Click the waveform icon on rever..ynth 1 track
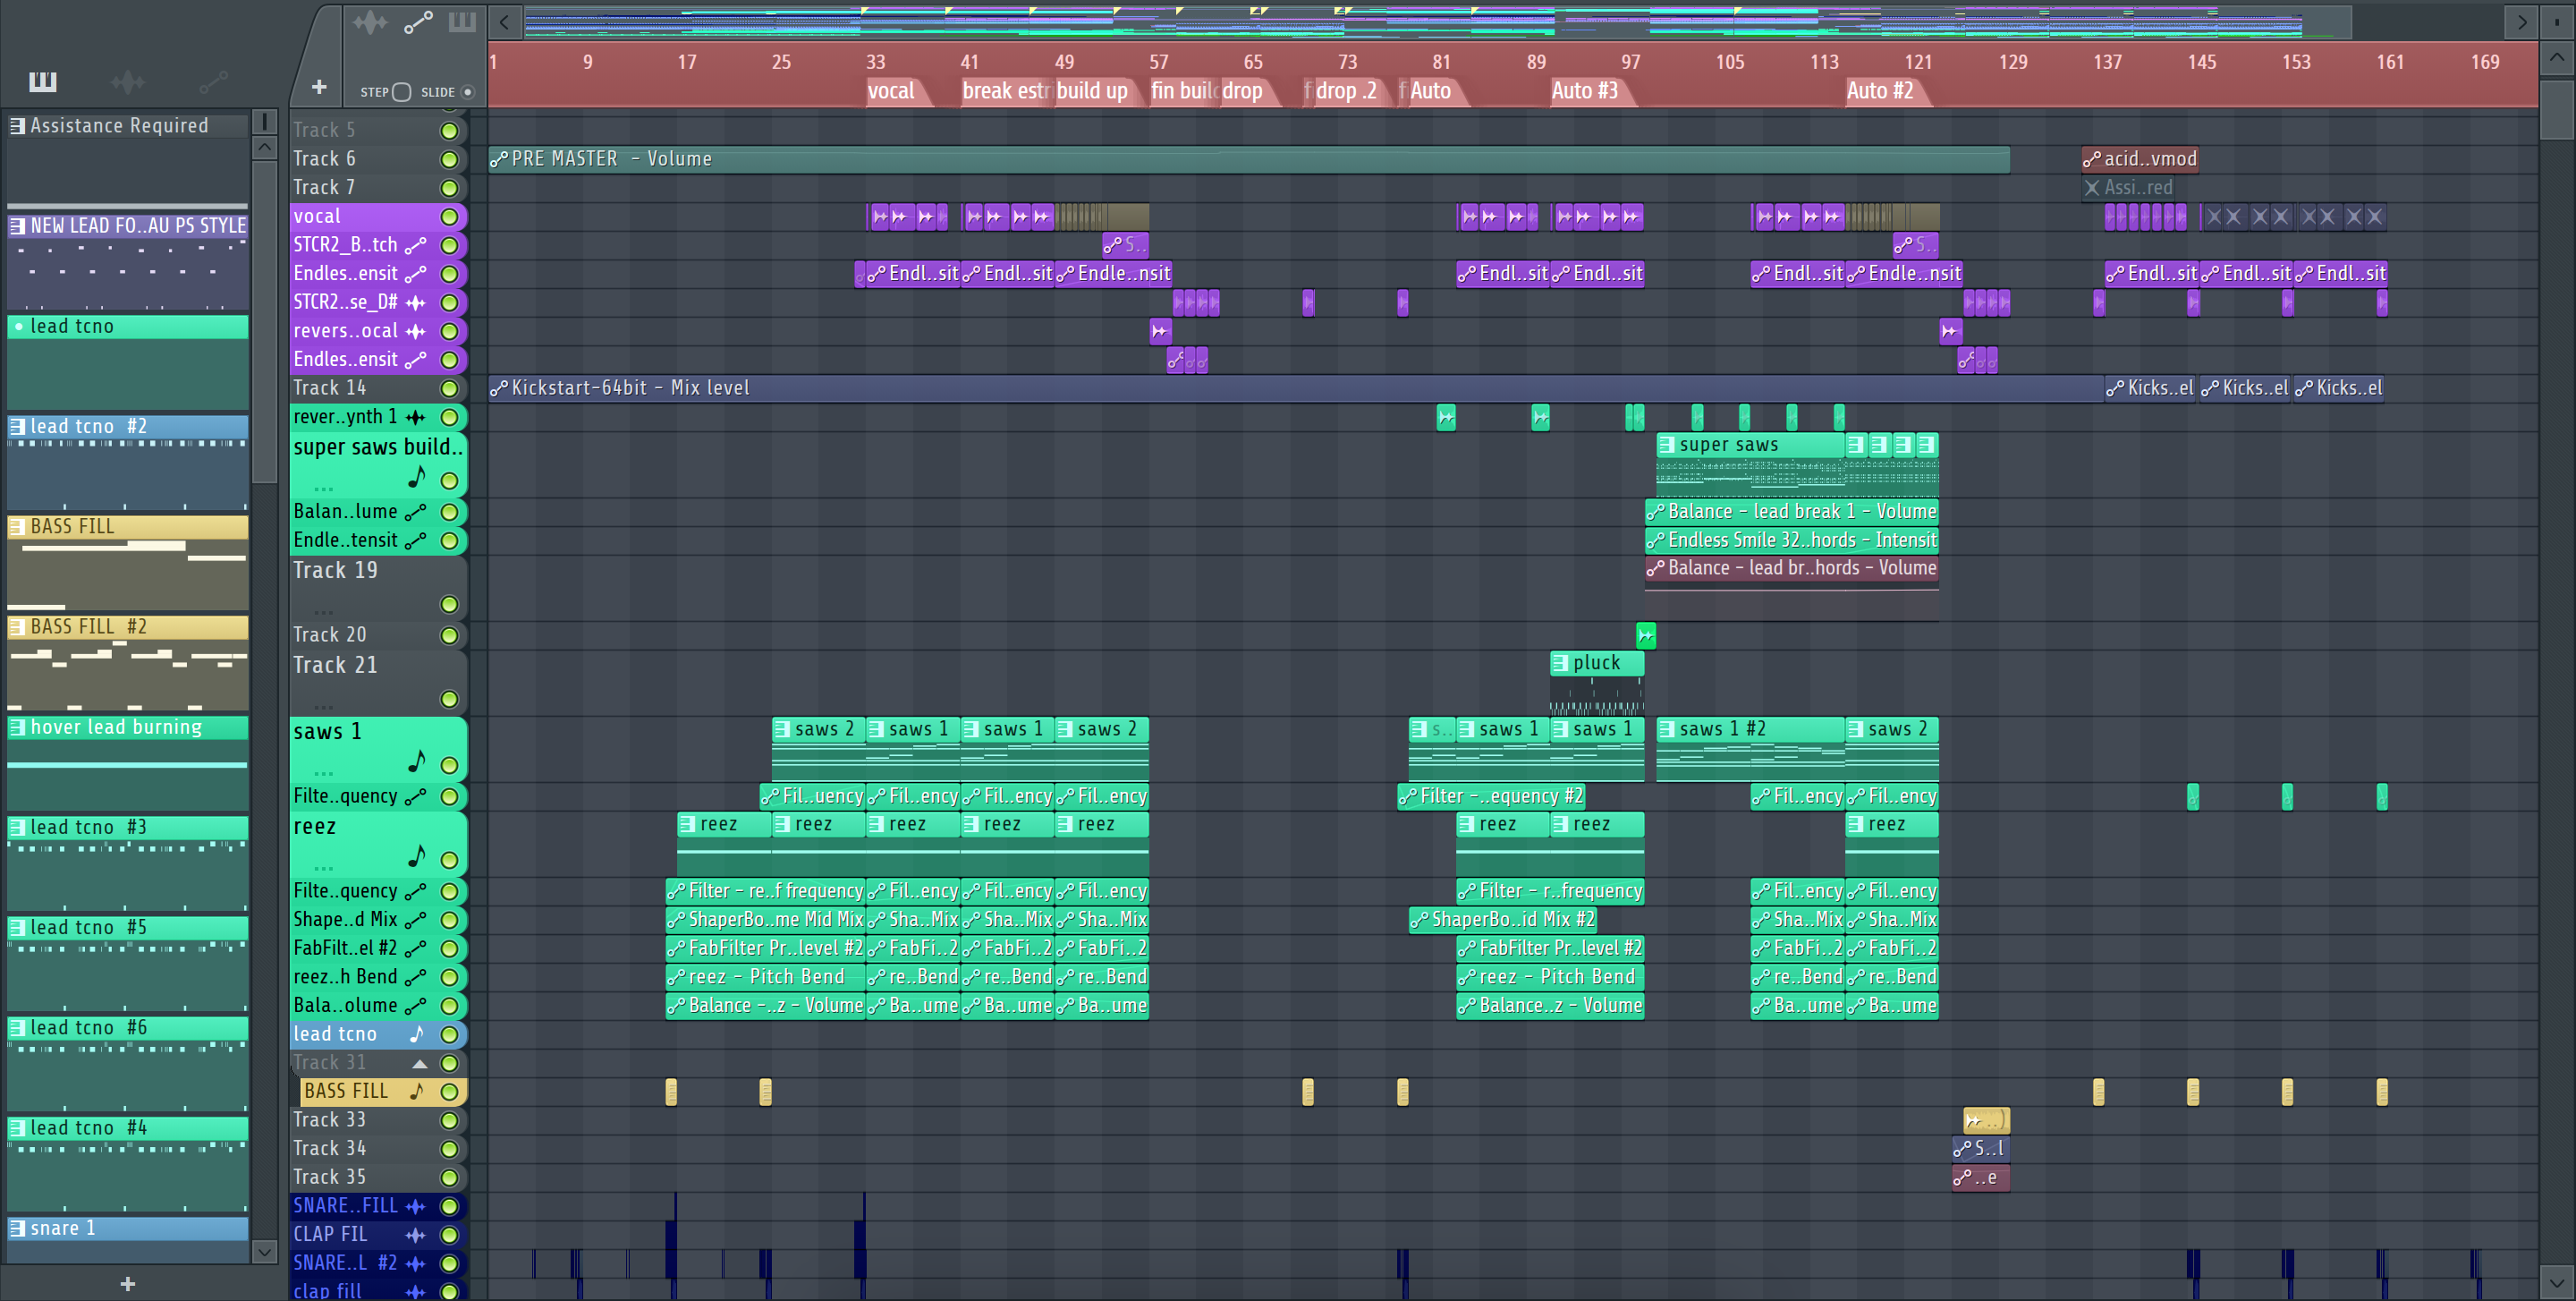This screenshot has height=1301, width=2576. [416, 417]
